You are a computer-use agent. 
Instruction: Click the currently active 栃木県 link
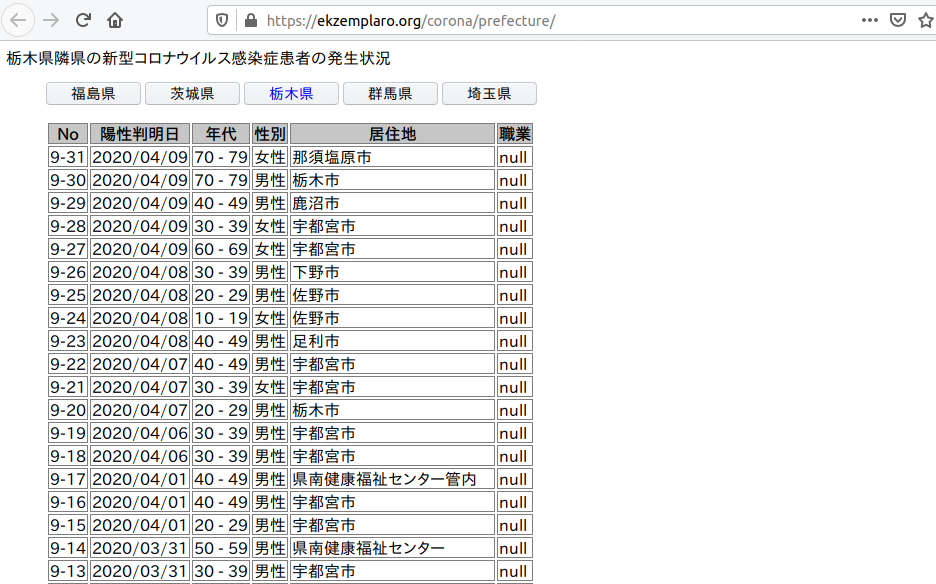(x=290, y=93)
